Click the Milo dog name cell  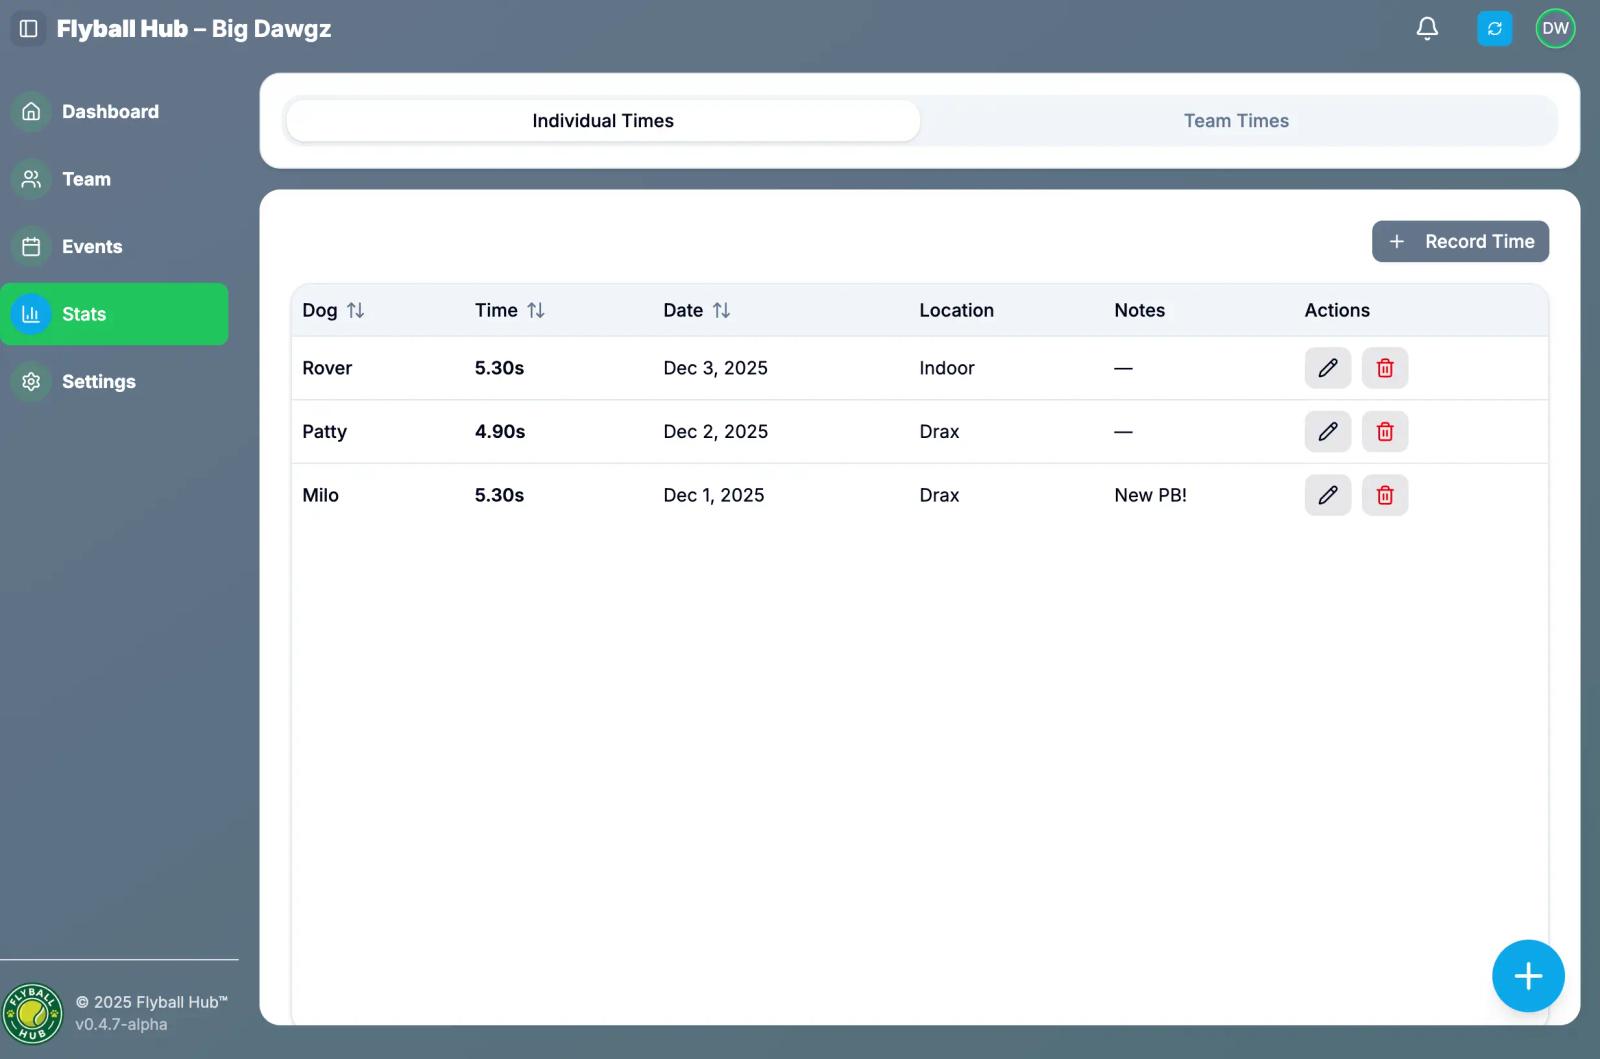tap(320, 495)
